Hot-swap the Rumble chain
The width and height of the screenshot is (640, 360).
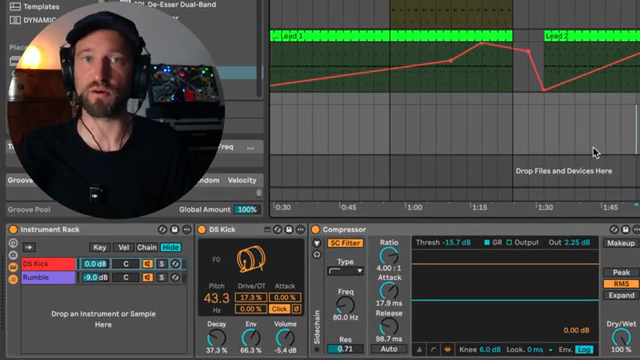175,278
